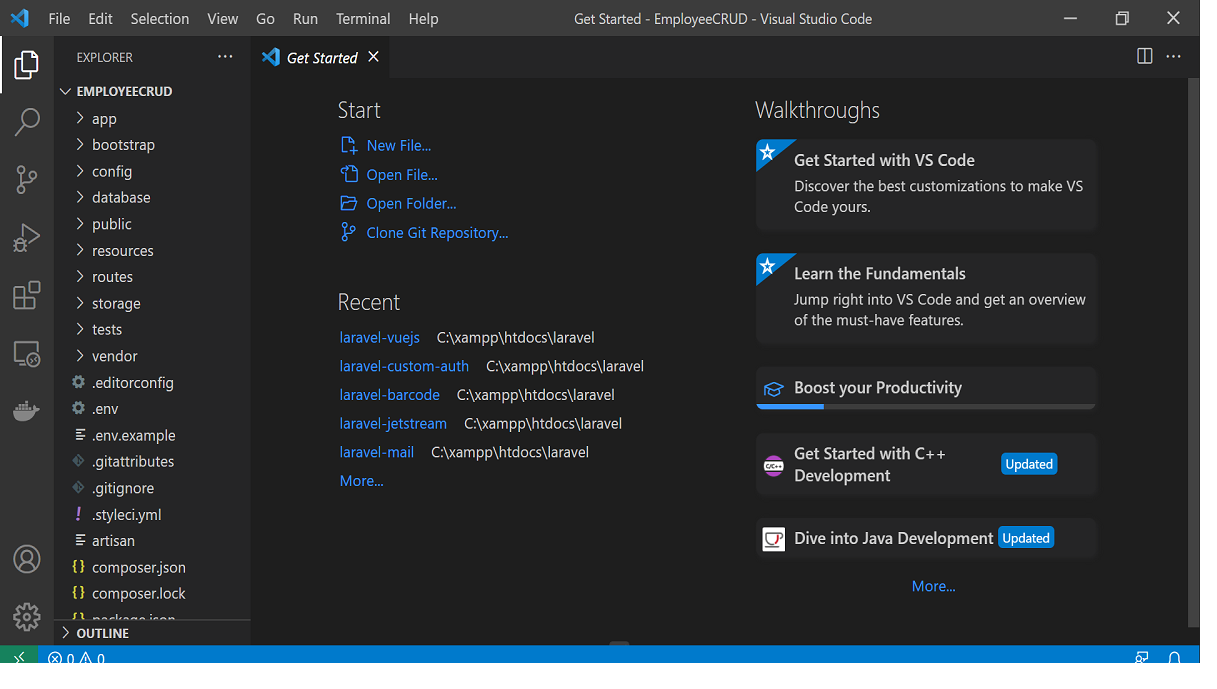The image size is (1217, 689).
Task: Open the Terminal menu
Action: point(363,18)
